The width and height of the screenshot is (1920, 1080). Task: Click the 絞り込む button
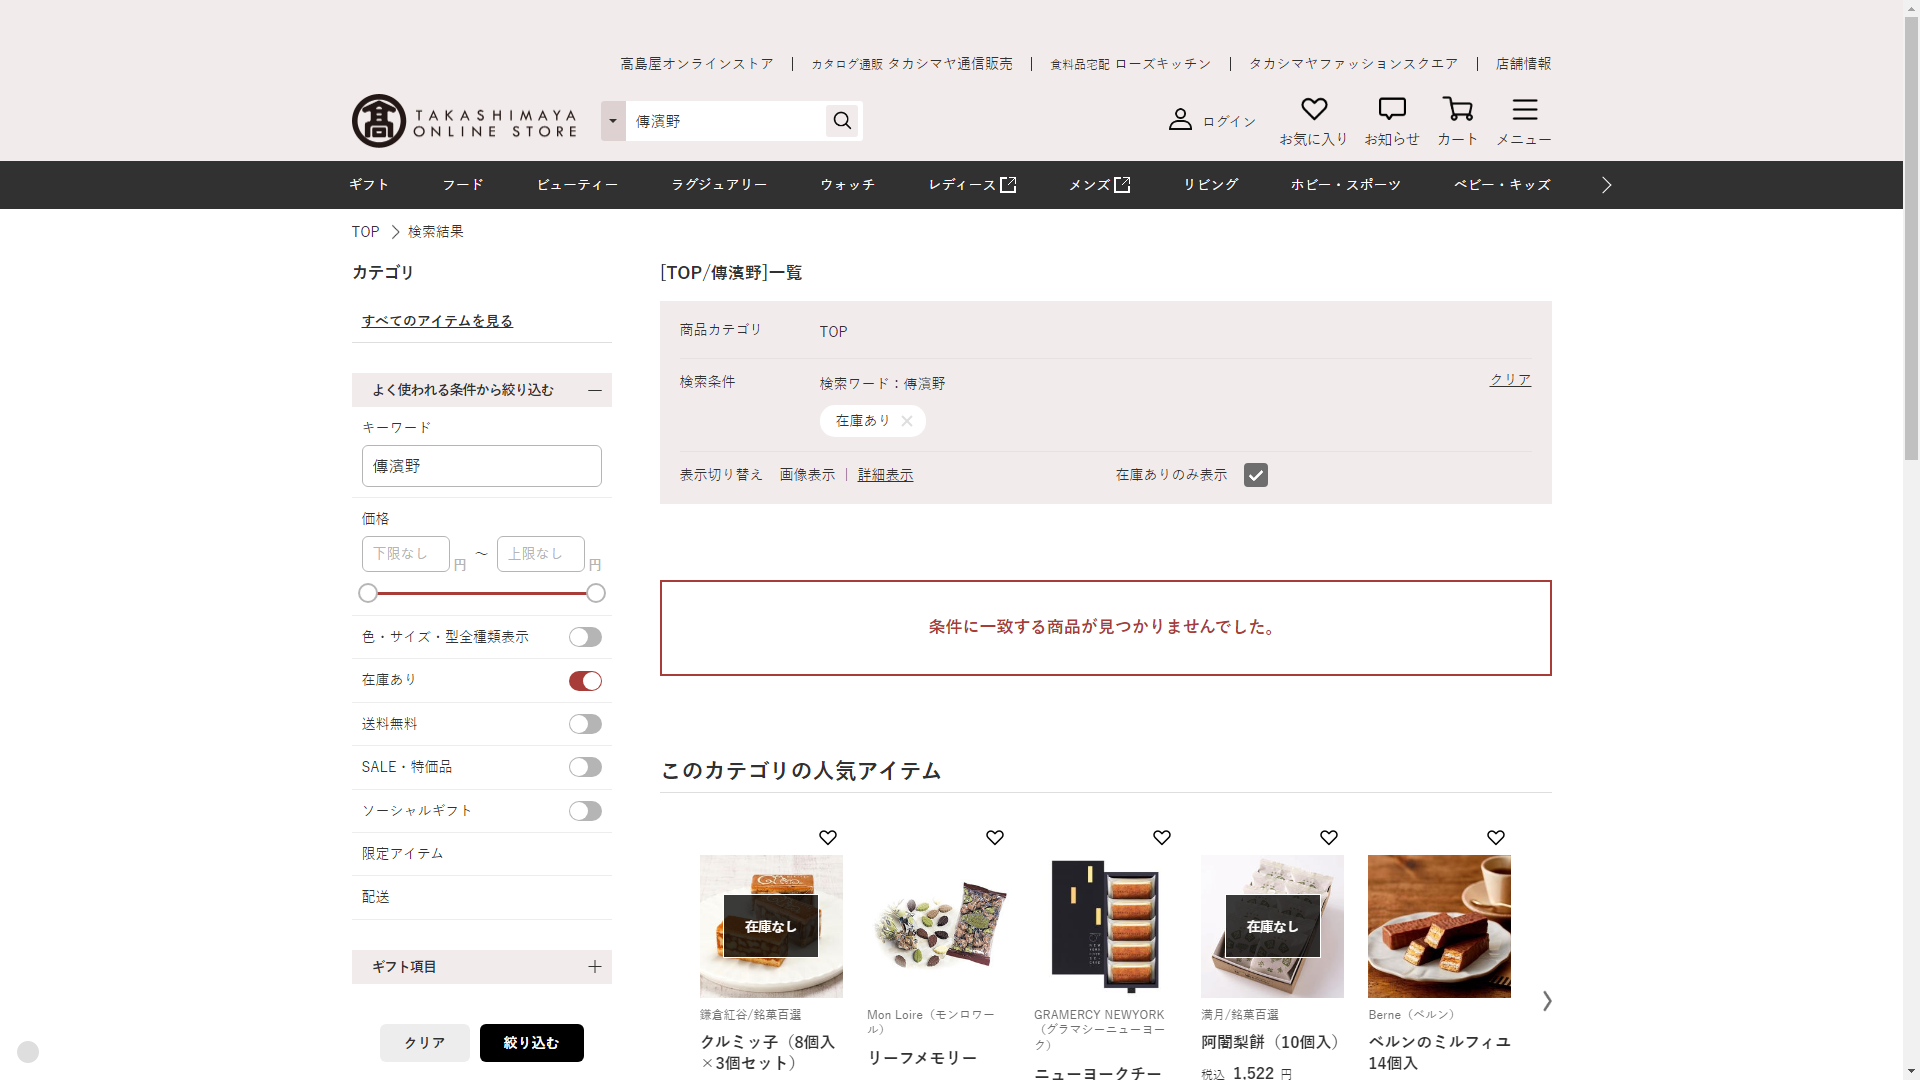tap(531, 1043)
